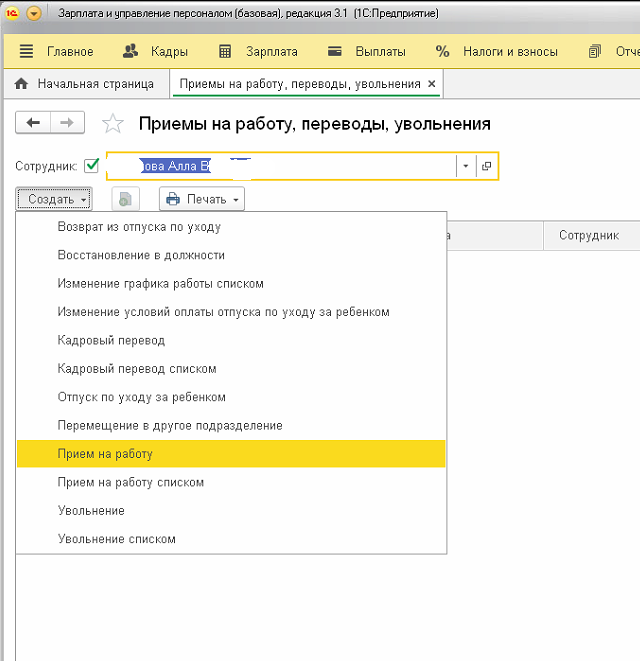The image size is (640, 661).
Task: Select Изменение условий оплаты отпуска по уходу
Action: [x=231, y=312]
